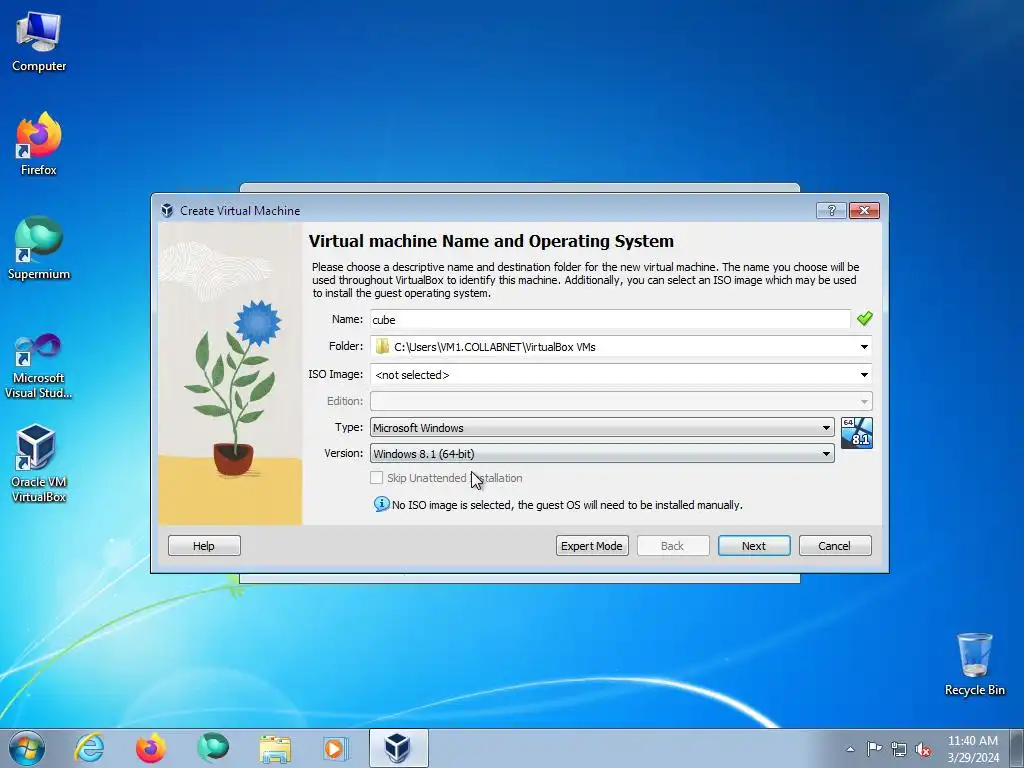The image size is (1024, 768).
Task: Switch to Expert Mode
Action: coord(592,545)
